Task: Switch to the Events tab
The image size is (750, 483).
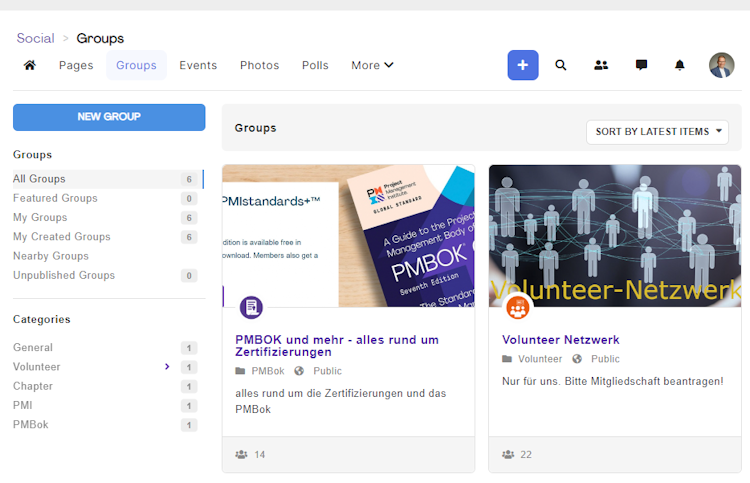Action: [198, 65]
